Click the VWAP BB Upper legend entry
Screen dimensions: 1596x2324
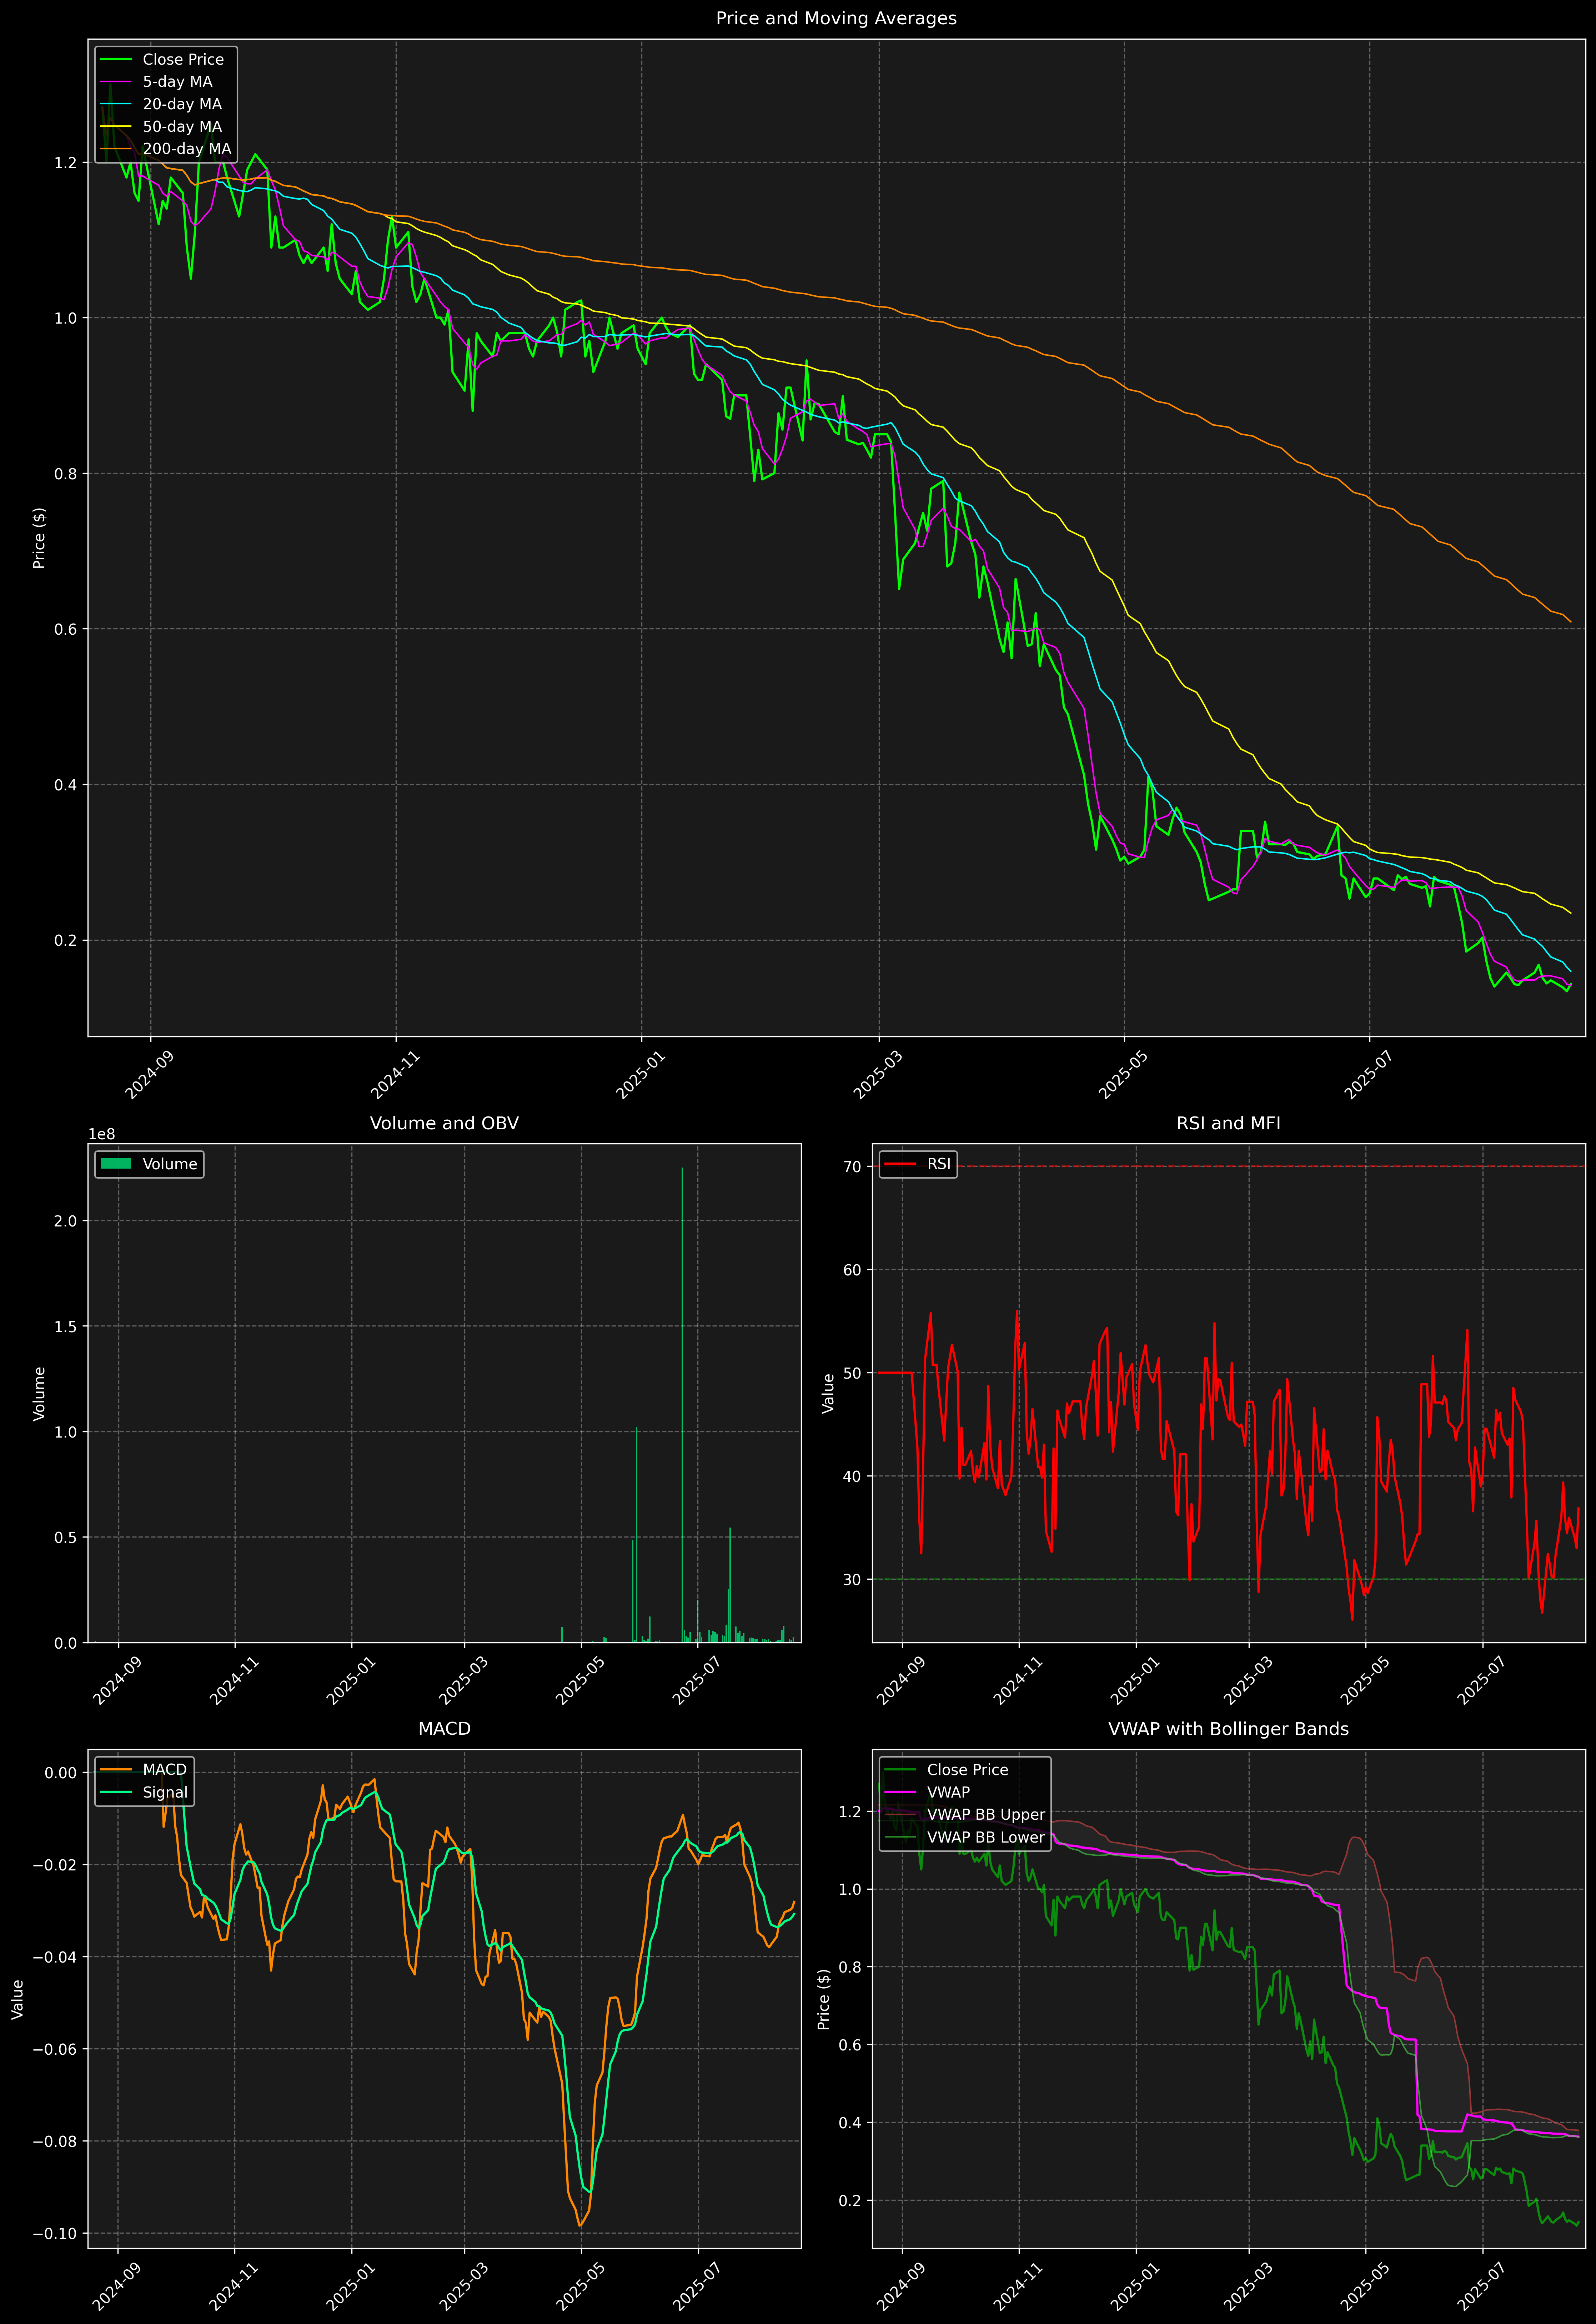(x=985, y=1814)
